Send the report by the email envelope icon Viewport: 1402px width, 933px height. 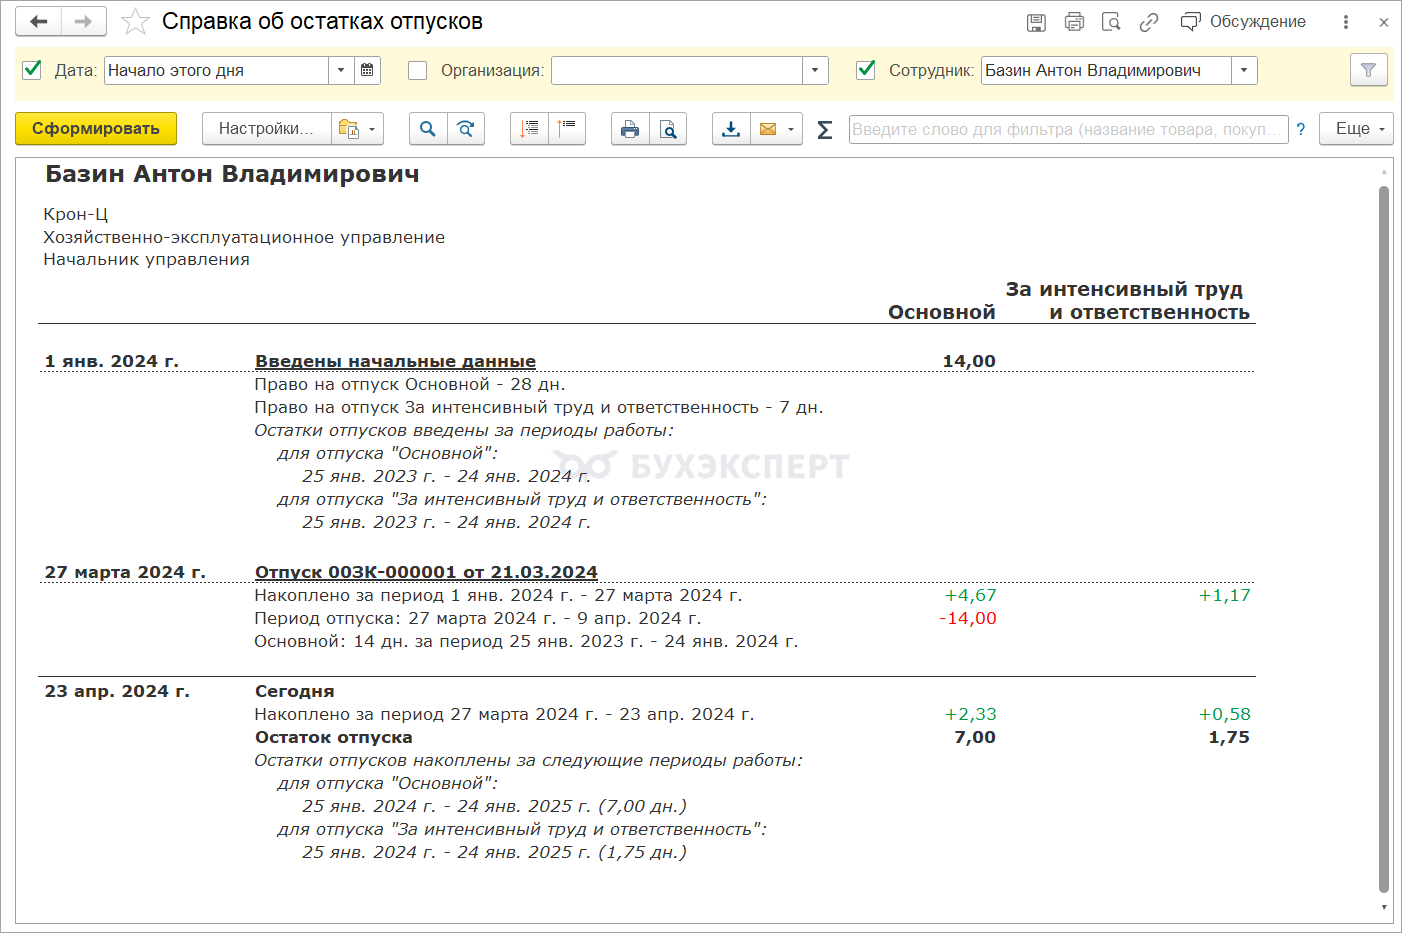pos(768,129)
